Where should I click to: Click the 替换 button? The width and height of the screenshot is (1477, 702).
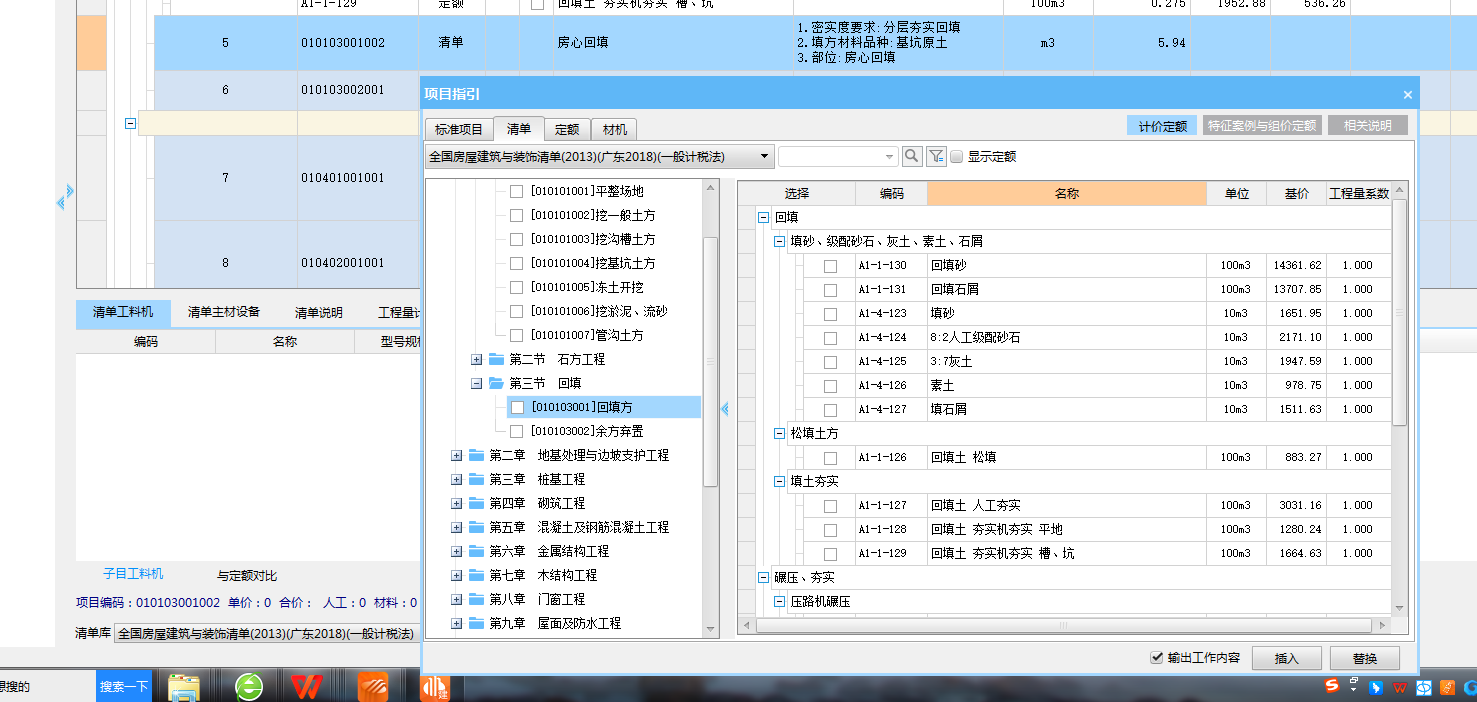1365,658
